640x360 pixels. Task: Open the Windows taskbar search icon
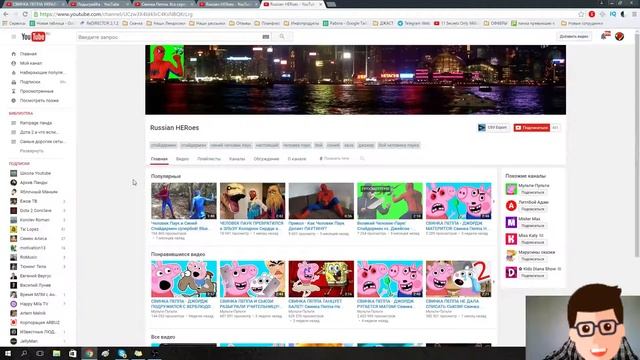pyautogui.click(x=24, y=353)
